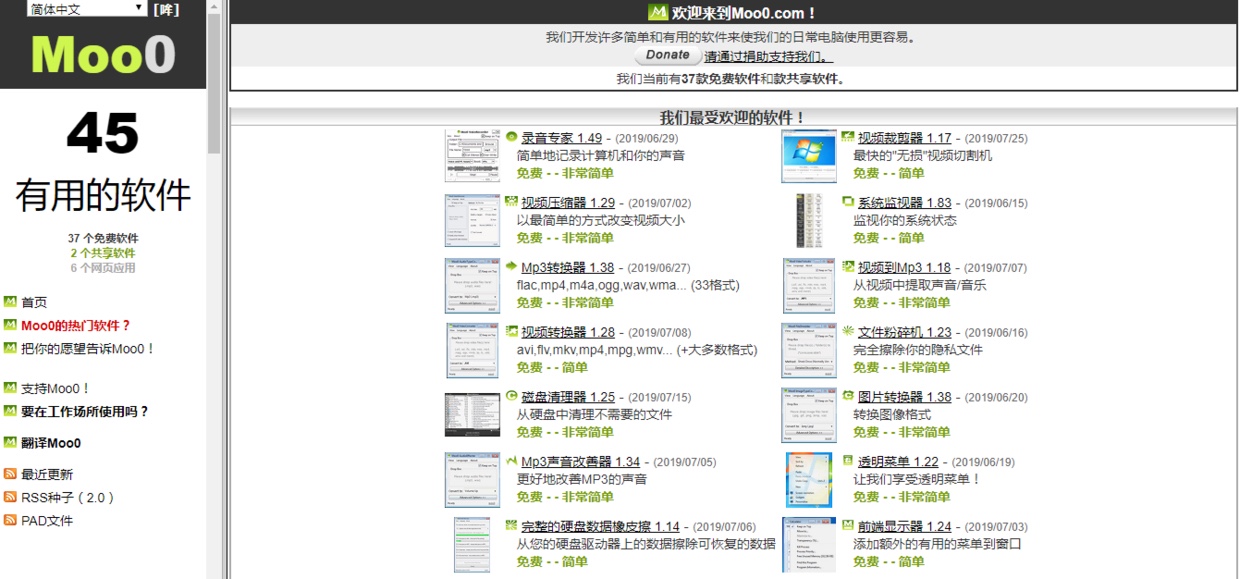
Task: Open the 翻译Moo0 sidebar item
Action: coord(51,443)
